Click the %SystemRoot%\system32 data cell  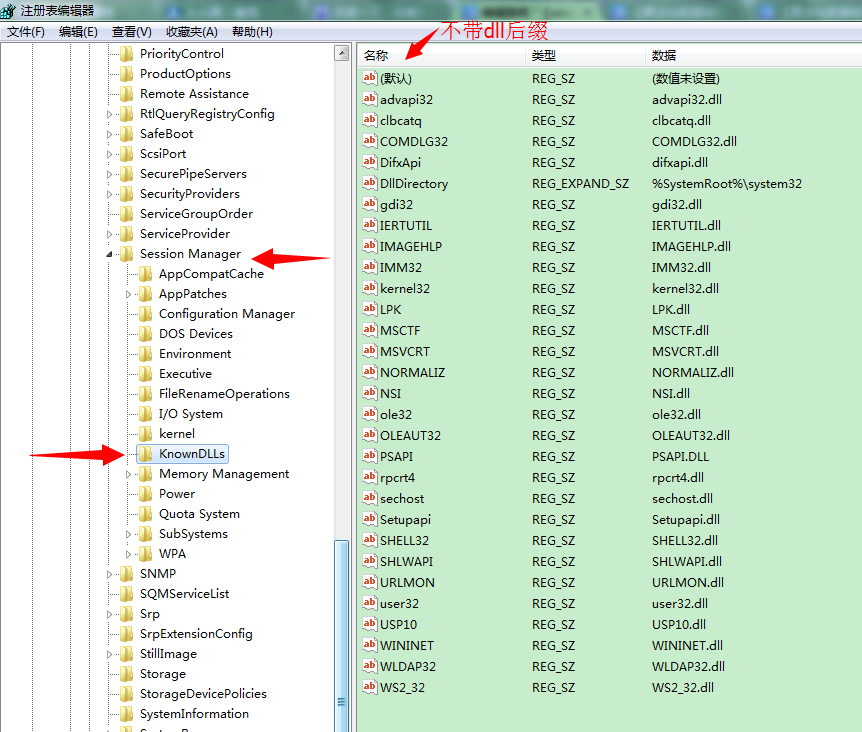pyautogui.click(x=727, y=183)
